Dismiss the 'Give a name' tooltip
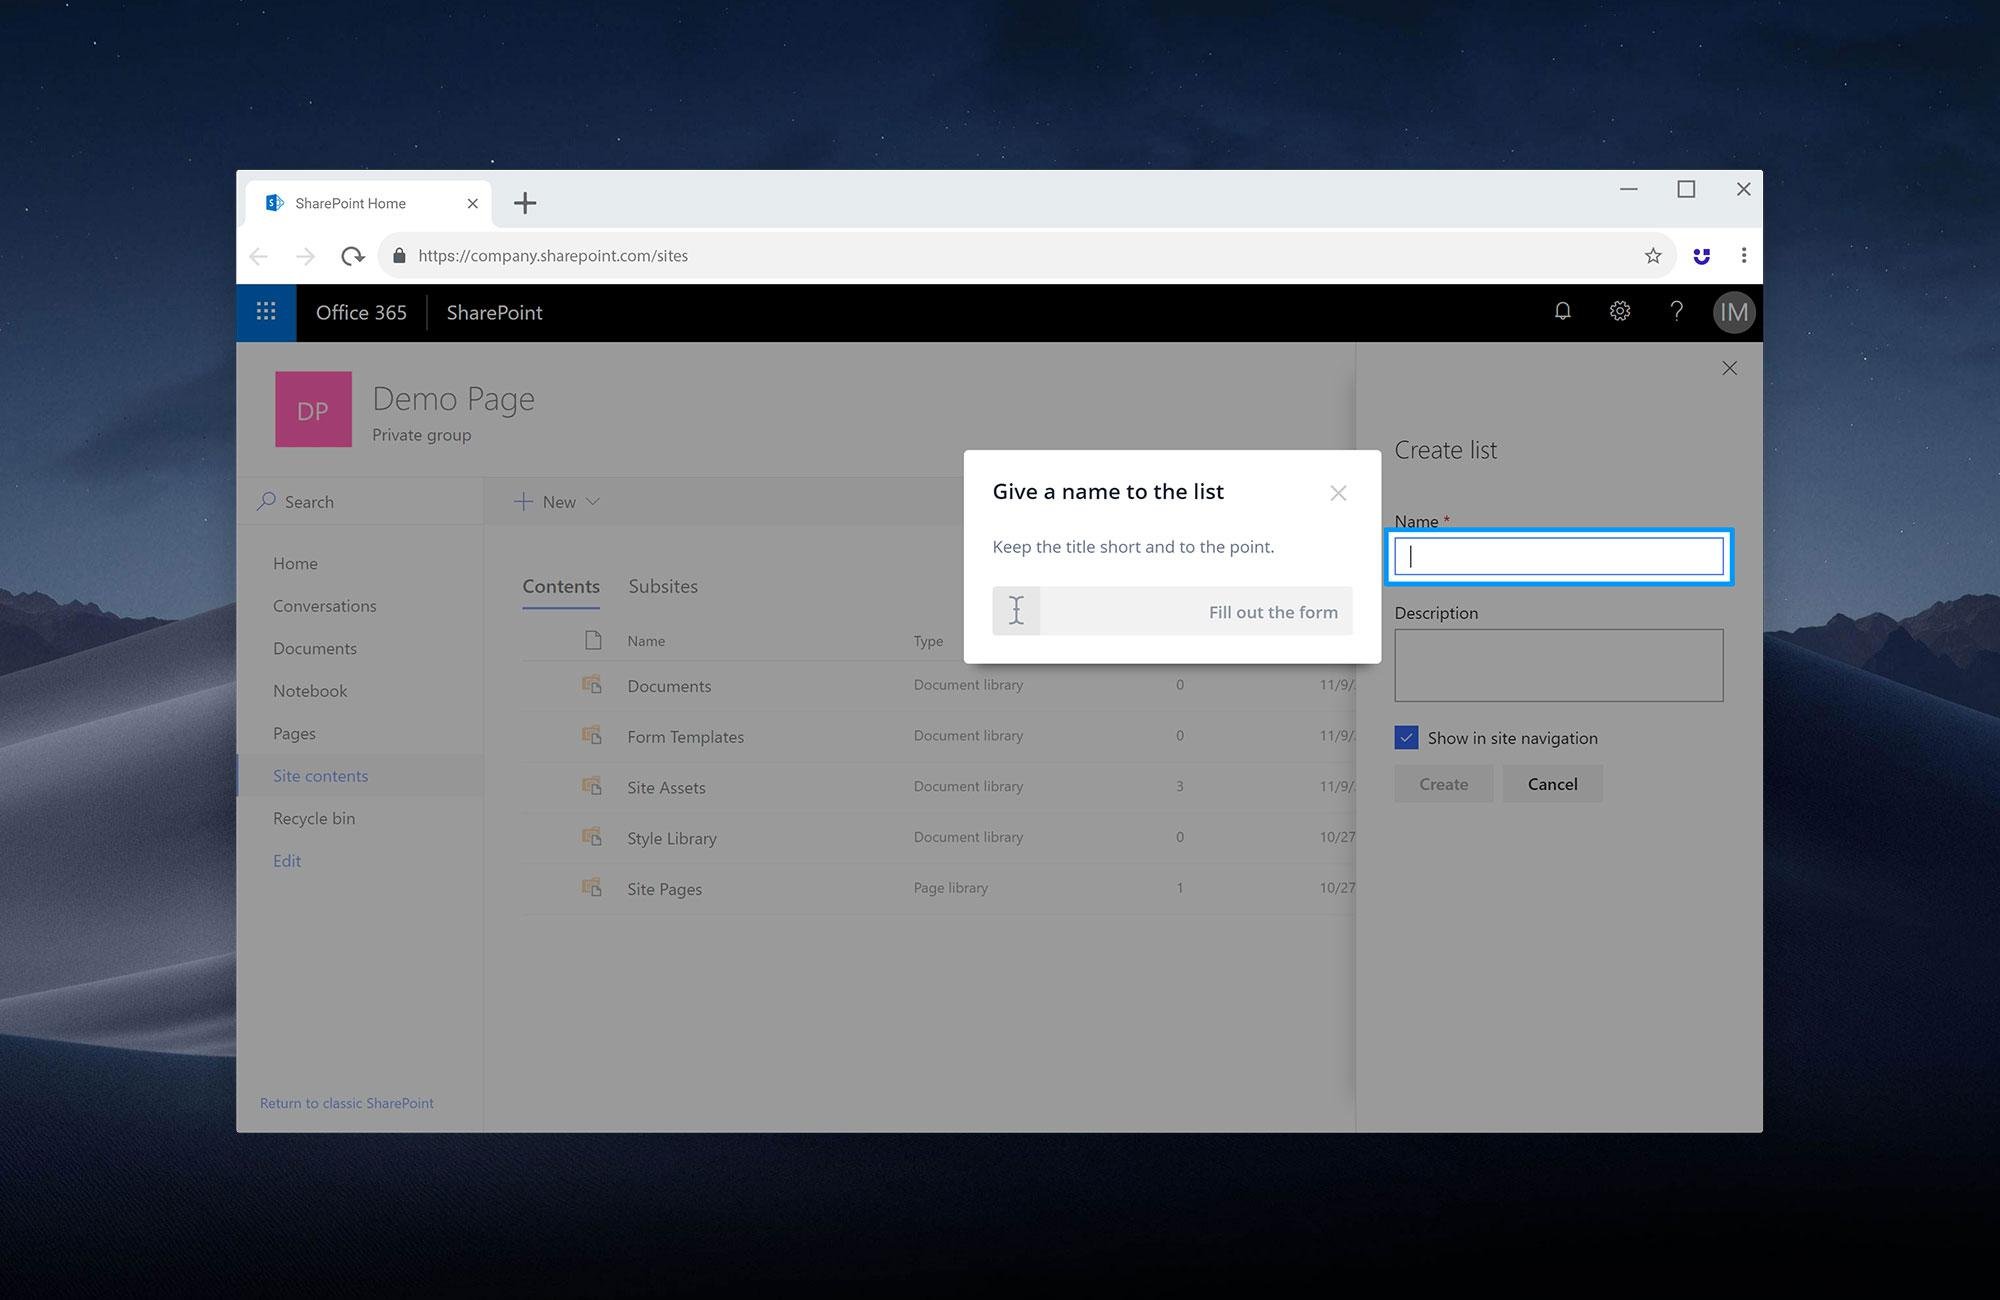Image resolution: width=2000 pixels, height=1300 pixels. 1338,493
